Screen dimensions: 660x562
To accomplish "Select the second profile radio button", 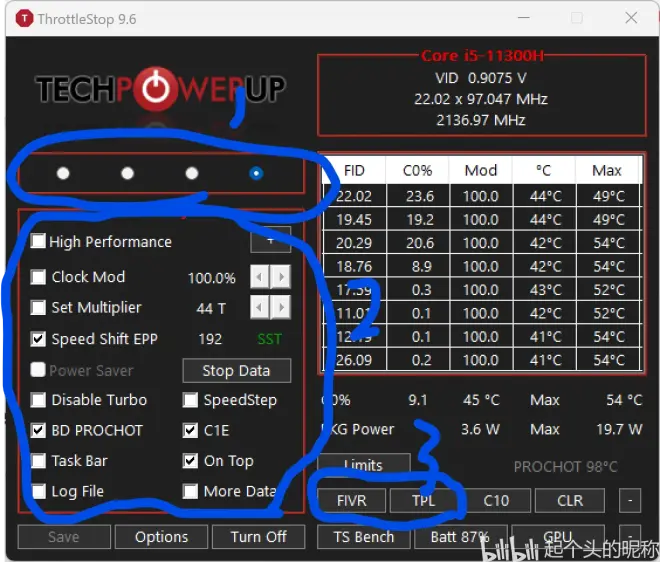I will tap(128, 173).
